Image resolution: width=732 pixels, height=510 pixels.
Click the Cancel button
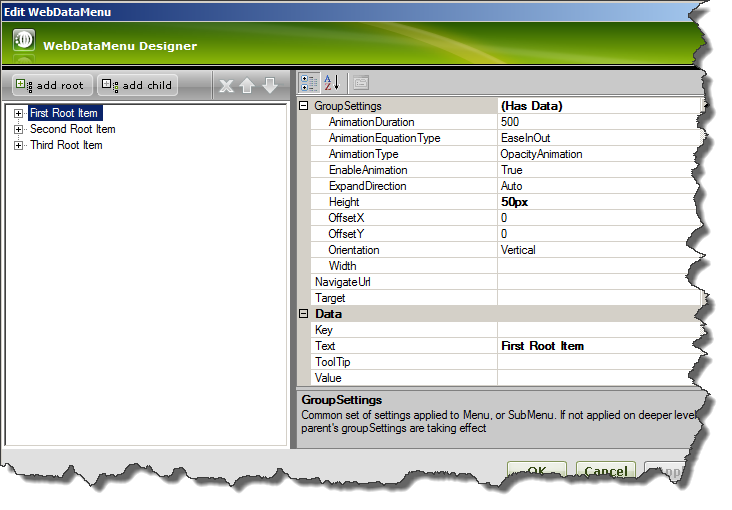coord(605,472)
